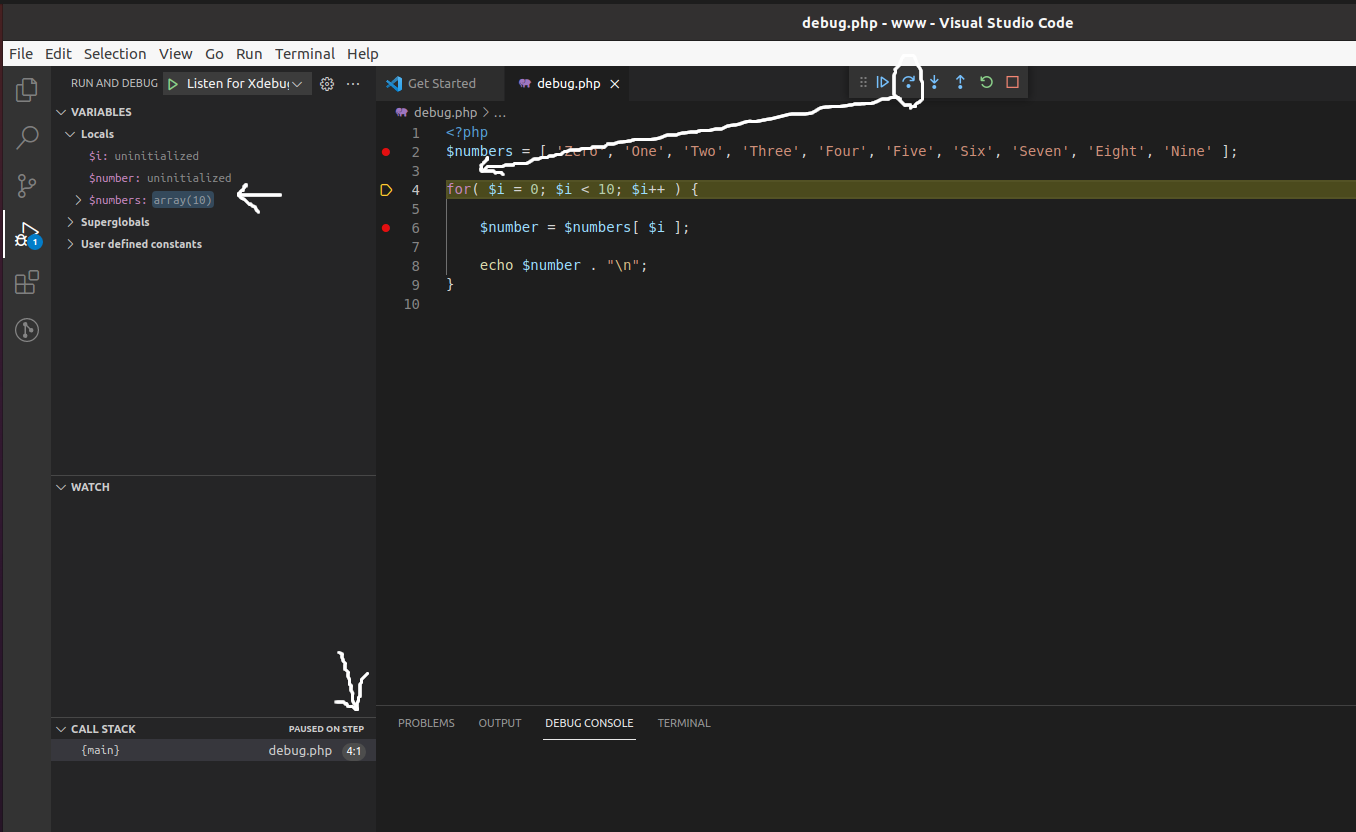Open the Terminal menu

(305, 54)
